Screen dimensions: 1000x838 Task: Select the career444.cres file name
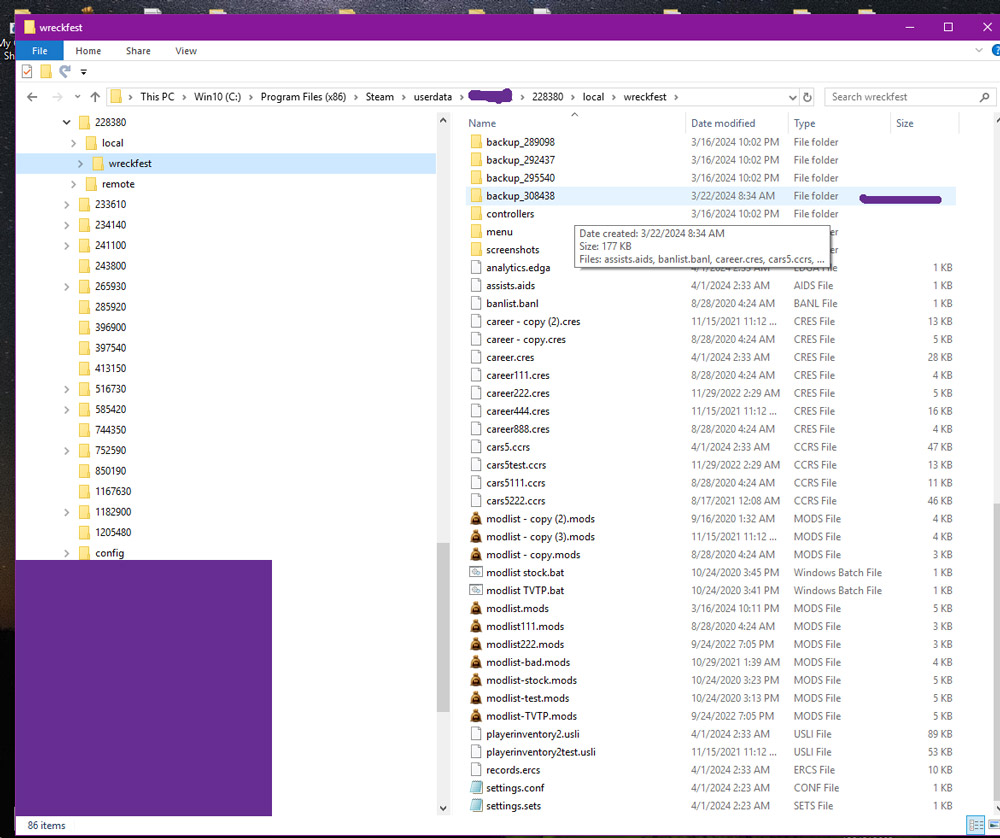[x=518, y=411]
